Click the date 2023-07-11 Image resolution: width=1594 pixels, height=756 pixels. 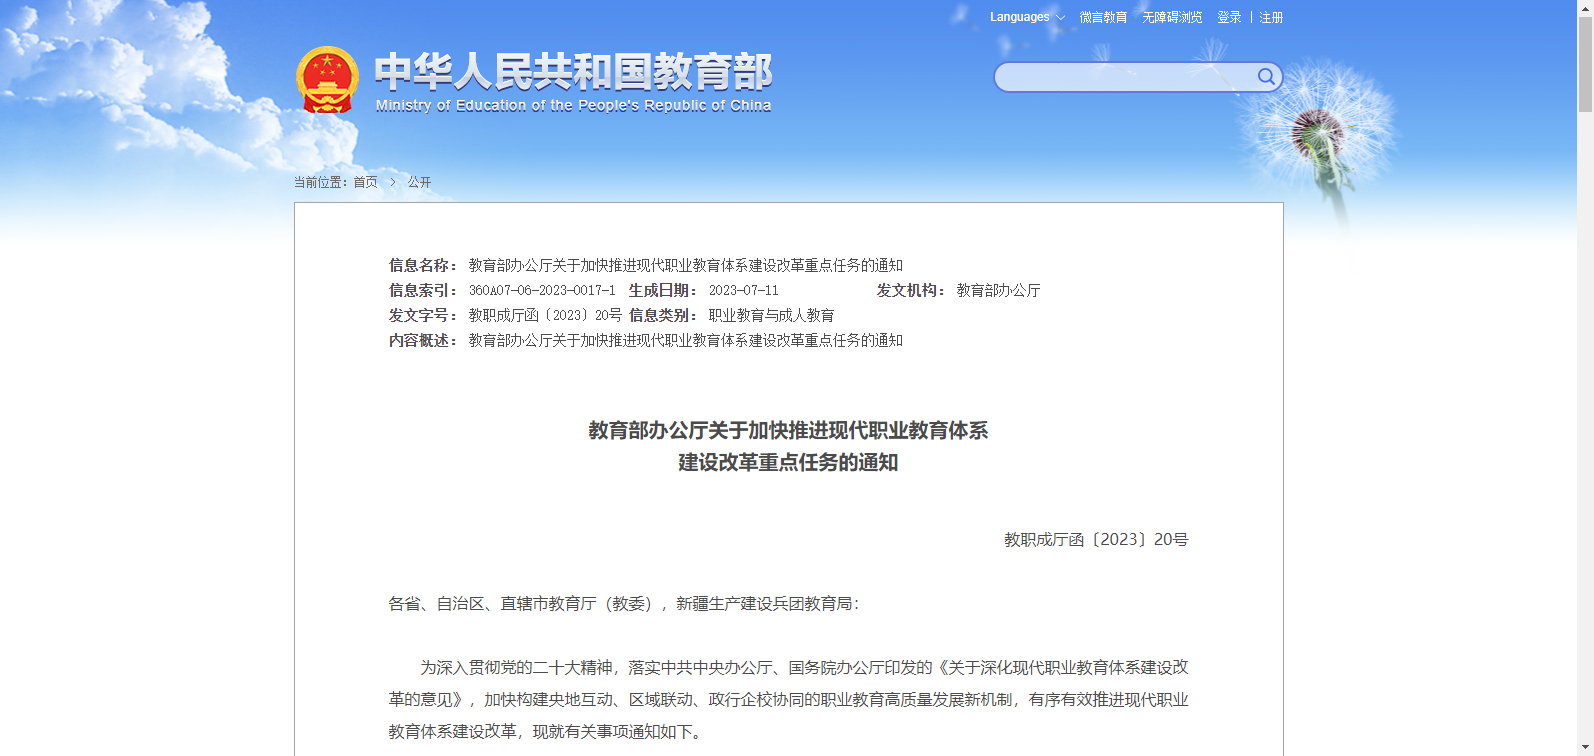click(743, 290)
